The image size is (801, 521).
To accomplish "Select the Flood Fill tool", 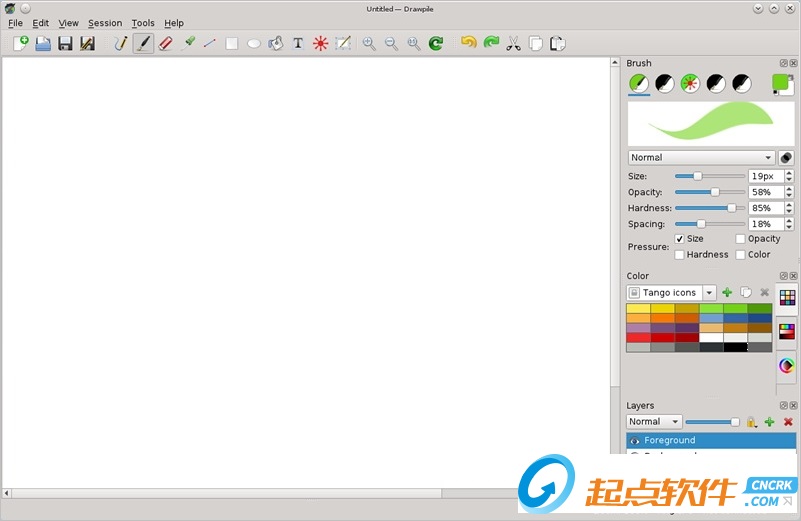I will (276, 43).
